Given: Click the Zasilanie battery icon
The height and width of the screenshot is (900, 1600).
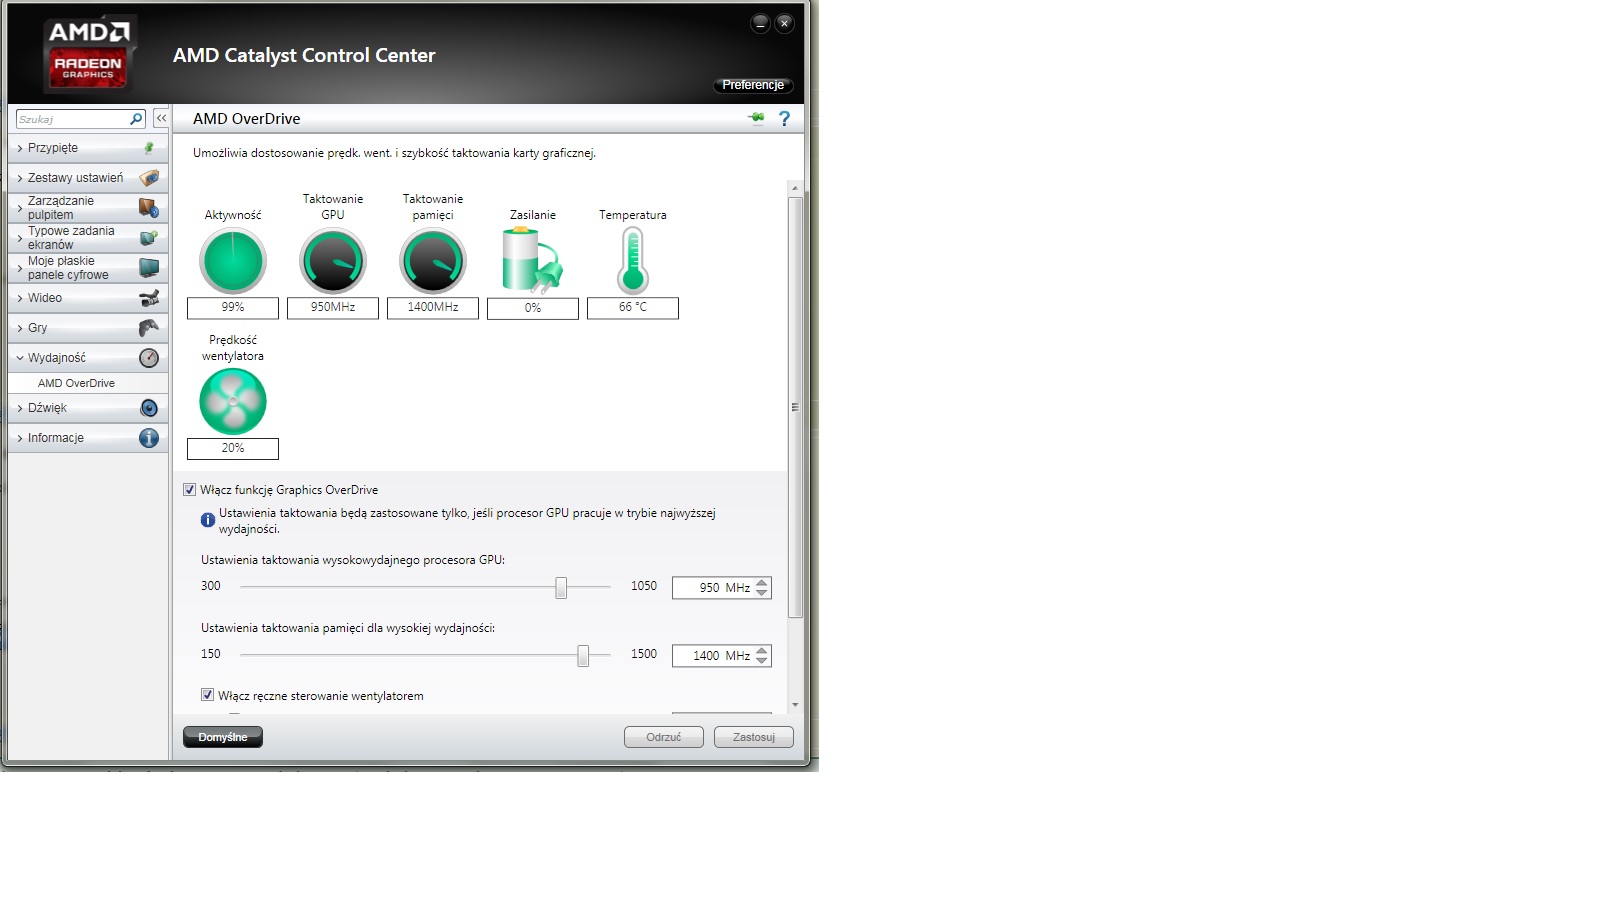Looking at the screenshot, I should tap(532, 259).
